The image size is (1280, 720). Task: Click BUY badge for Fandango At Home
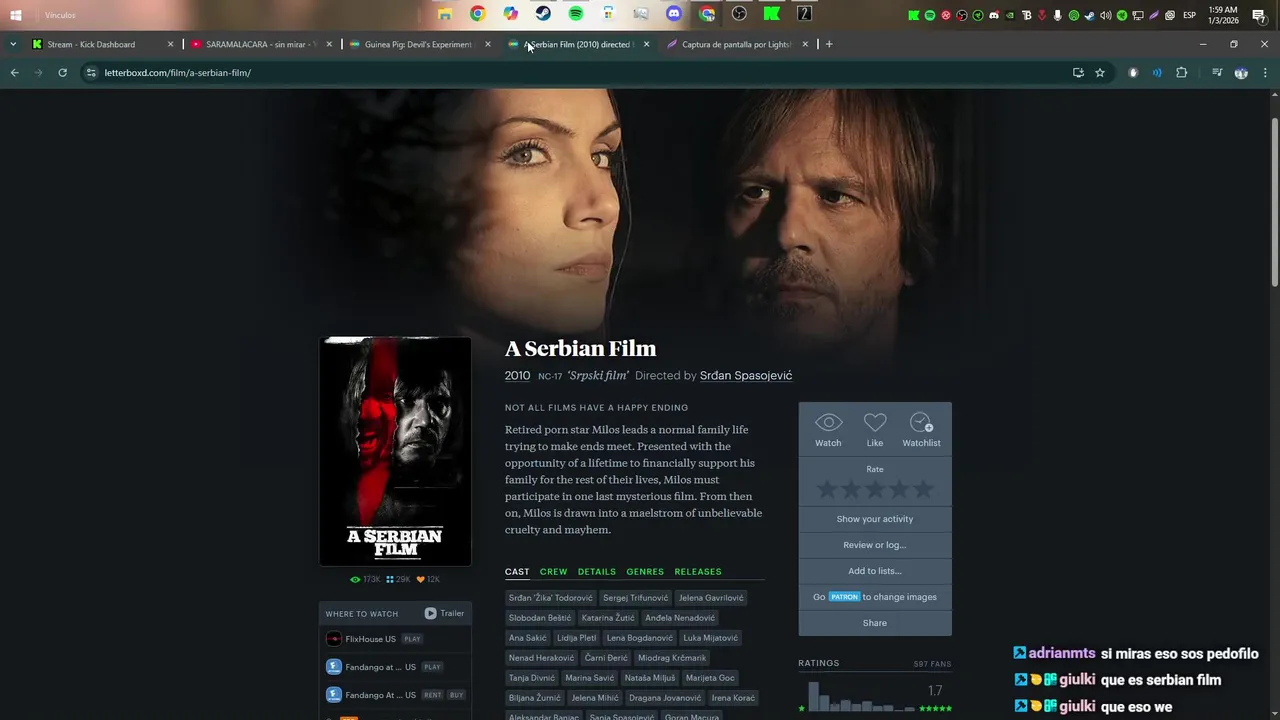pos(456,695)
